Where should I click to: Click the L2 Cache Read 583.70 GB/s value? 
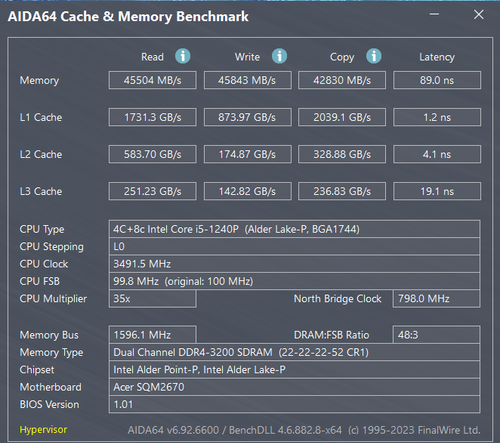point(152,154)
